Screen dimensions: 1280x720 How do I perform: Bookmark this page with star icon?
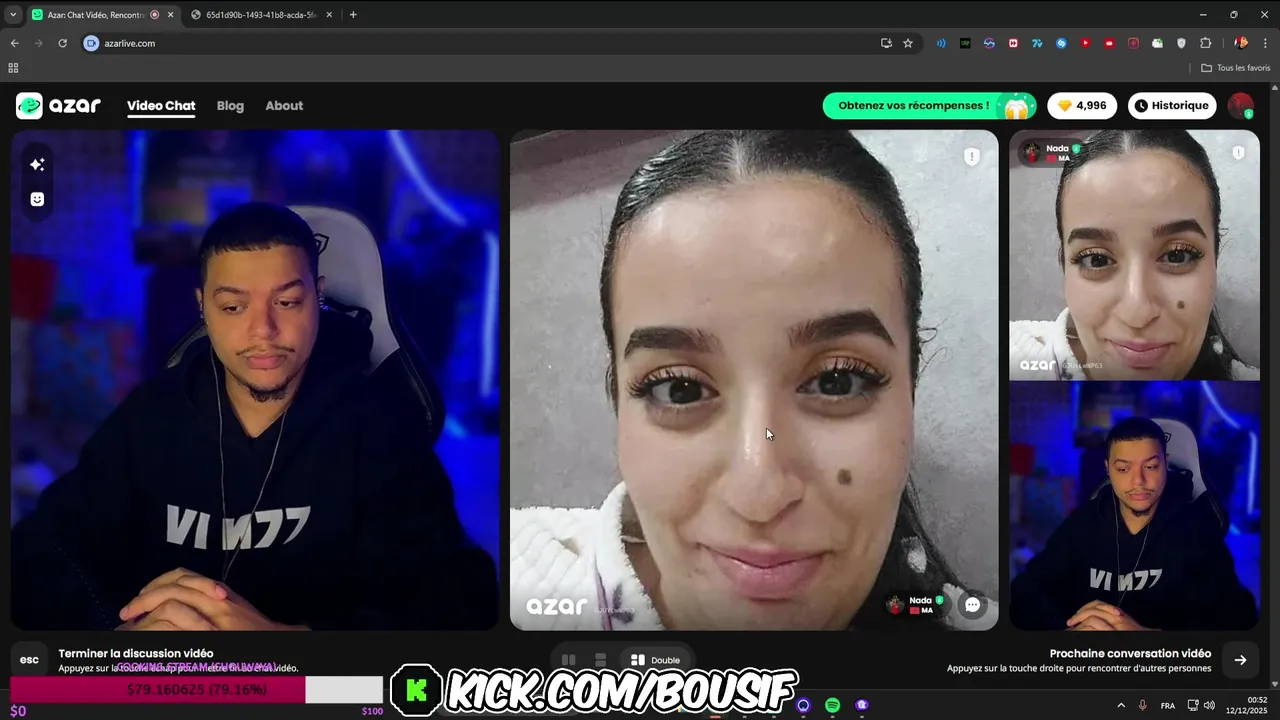click(x=908, y=43)
